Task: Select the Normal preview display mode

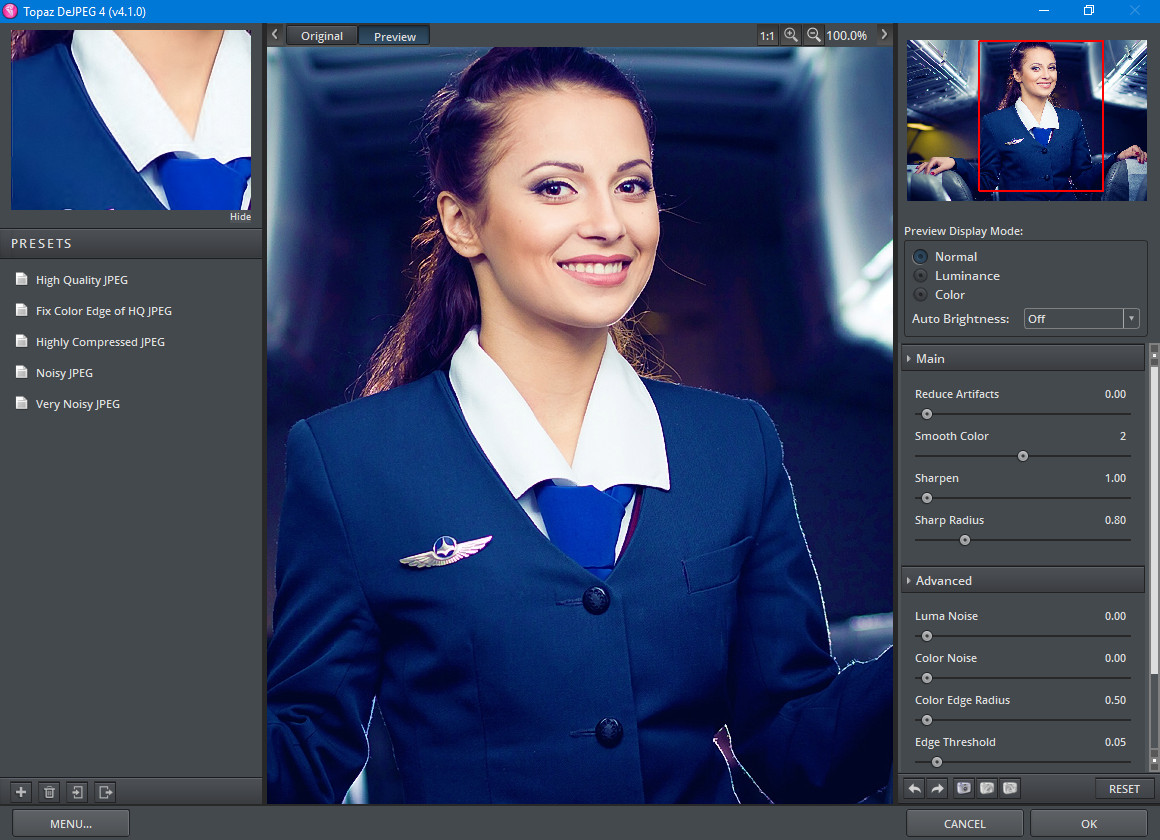Action: click(920, 257)
